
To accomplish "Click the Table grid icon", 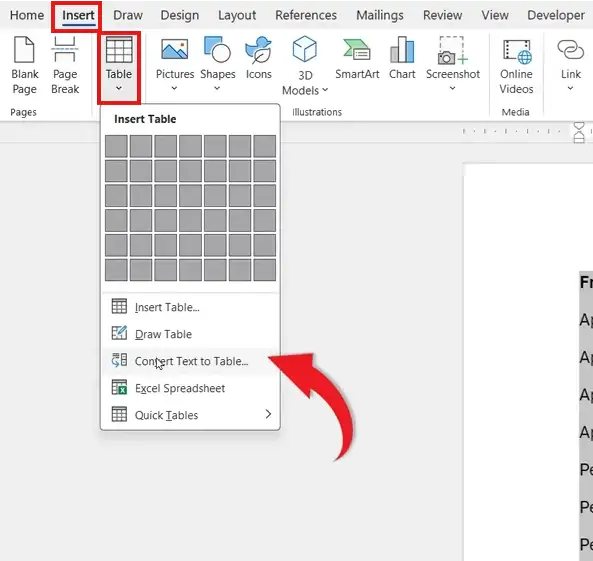I will pos(119,50).
